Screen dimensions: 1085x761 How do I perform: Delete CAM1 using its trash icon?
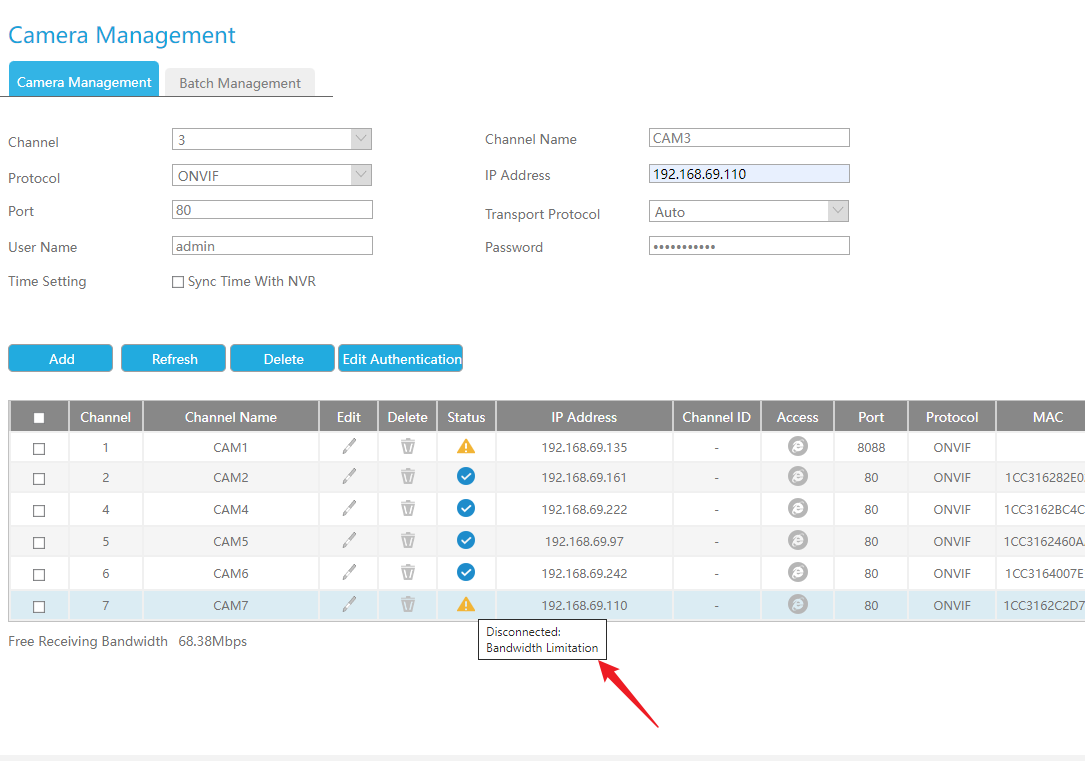408,447
